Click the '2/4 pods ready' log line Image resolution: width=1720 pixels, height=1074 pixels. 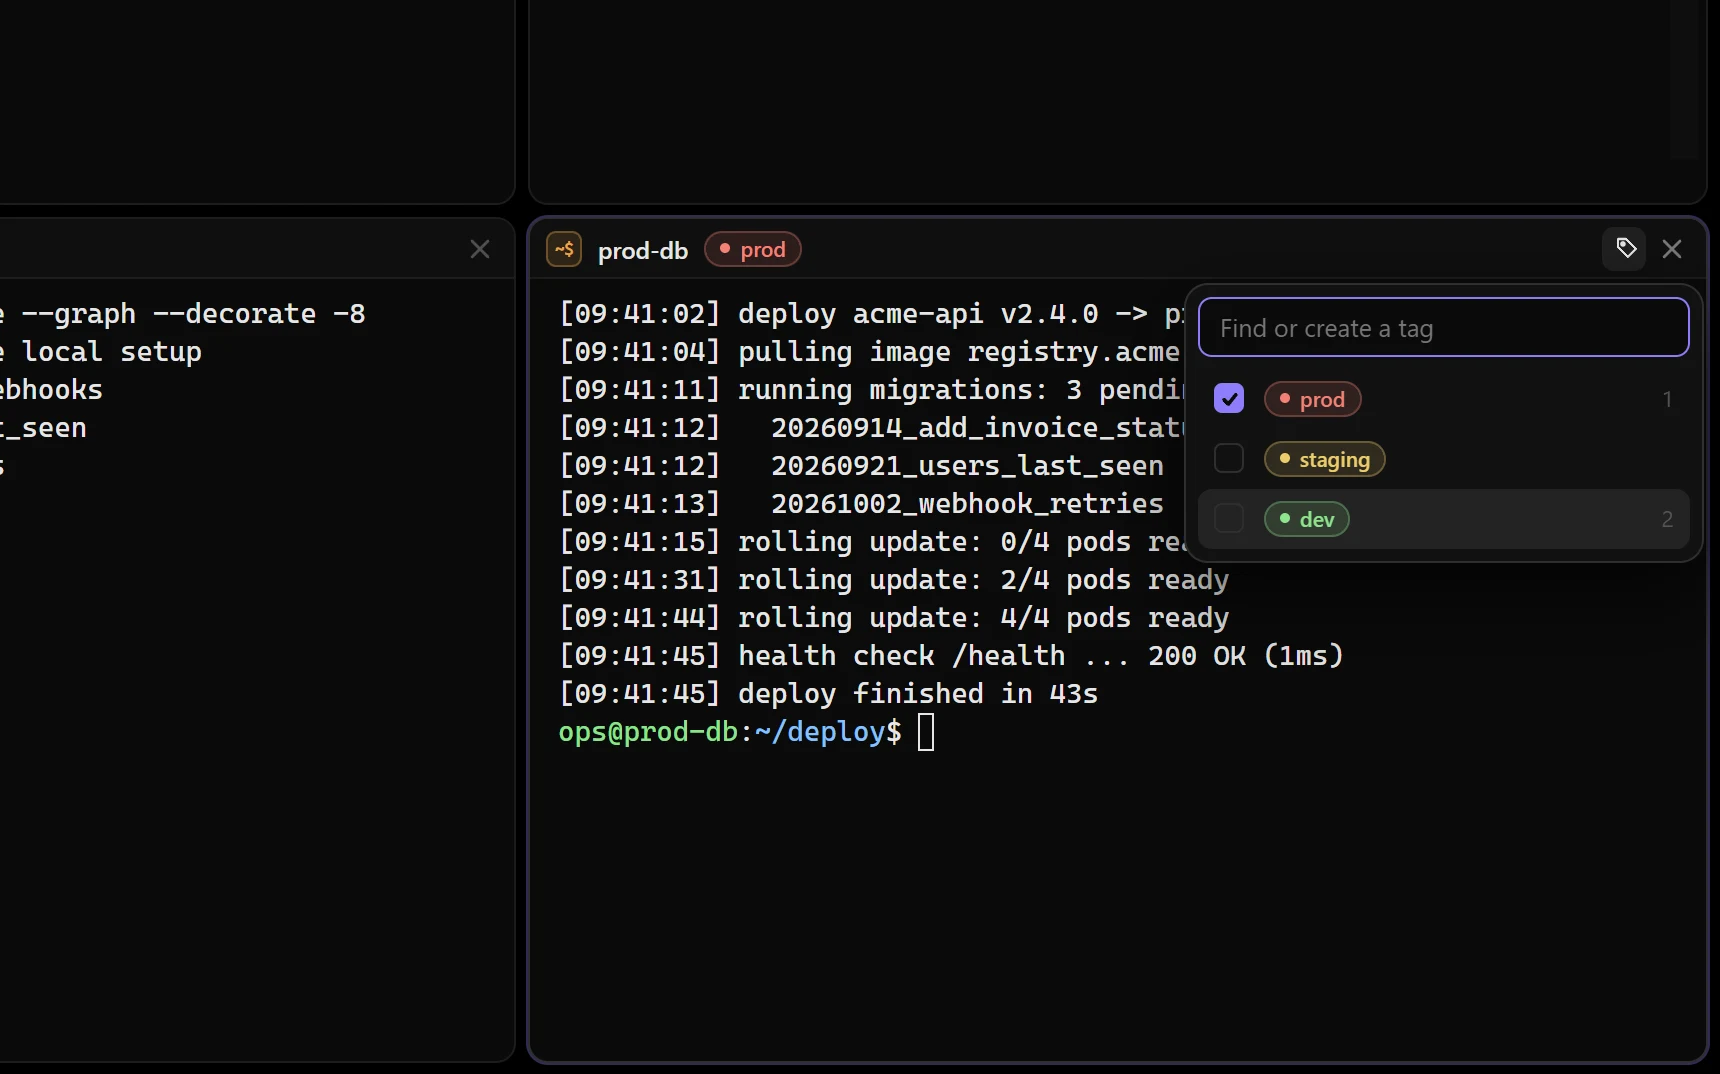pyautogui.click(x=894, y=580)
